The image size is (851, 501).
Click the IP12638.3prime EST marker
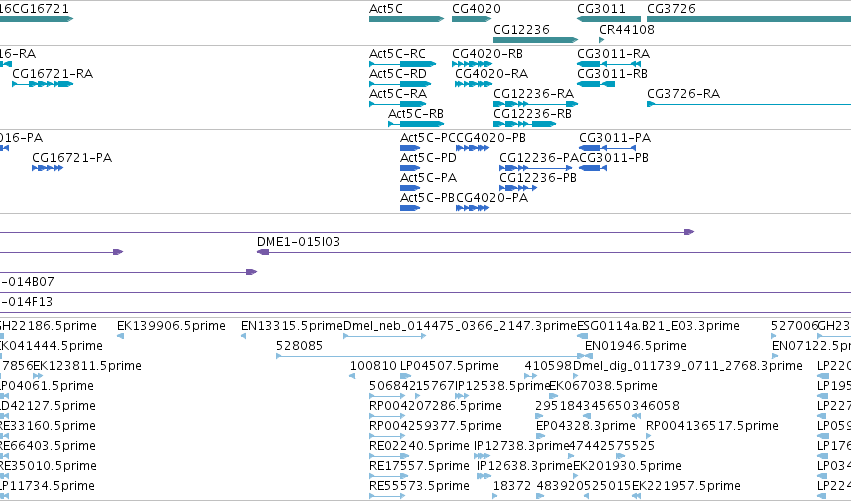click(484, 477)
